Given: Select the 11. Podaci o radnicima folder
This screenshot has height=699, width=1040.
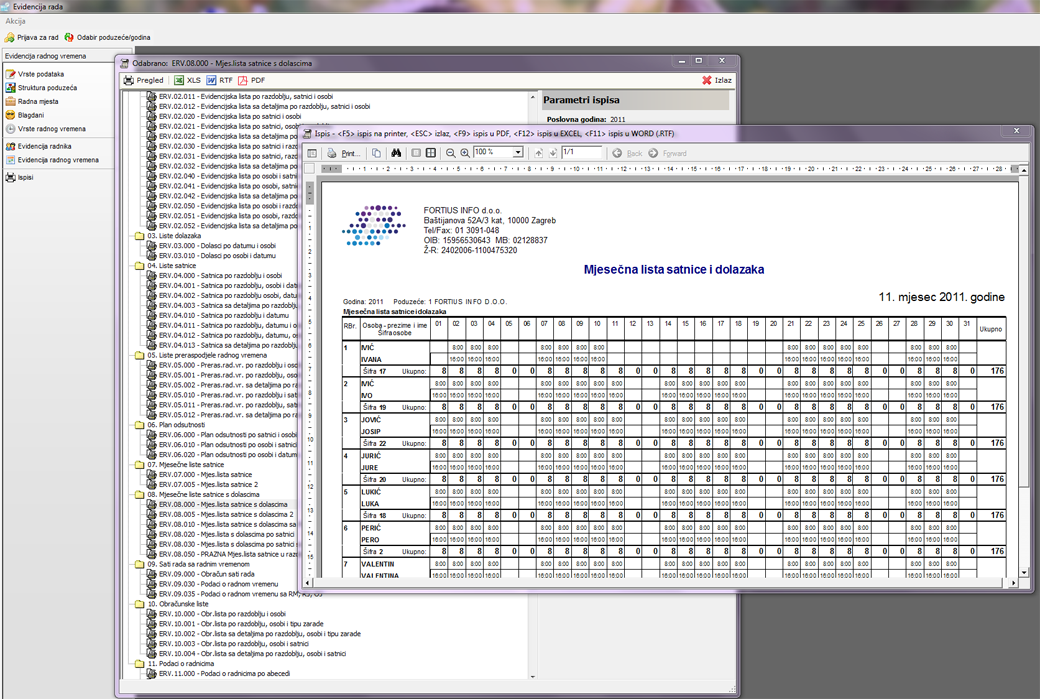Looking at the screenshot, I should coord(180,663).
